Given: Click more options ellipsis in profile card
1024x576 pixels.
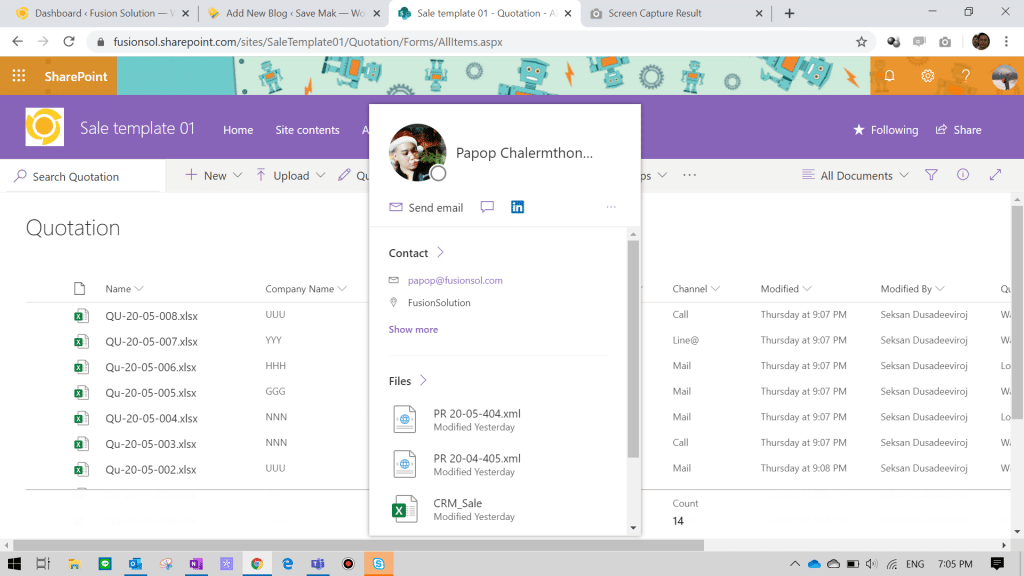Looking at the screenshot, I should 611,207.
